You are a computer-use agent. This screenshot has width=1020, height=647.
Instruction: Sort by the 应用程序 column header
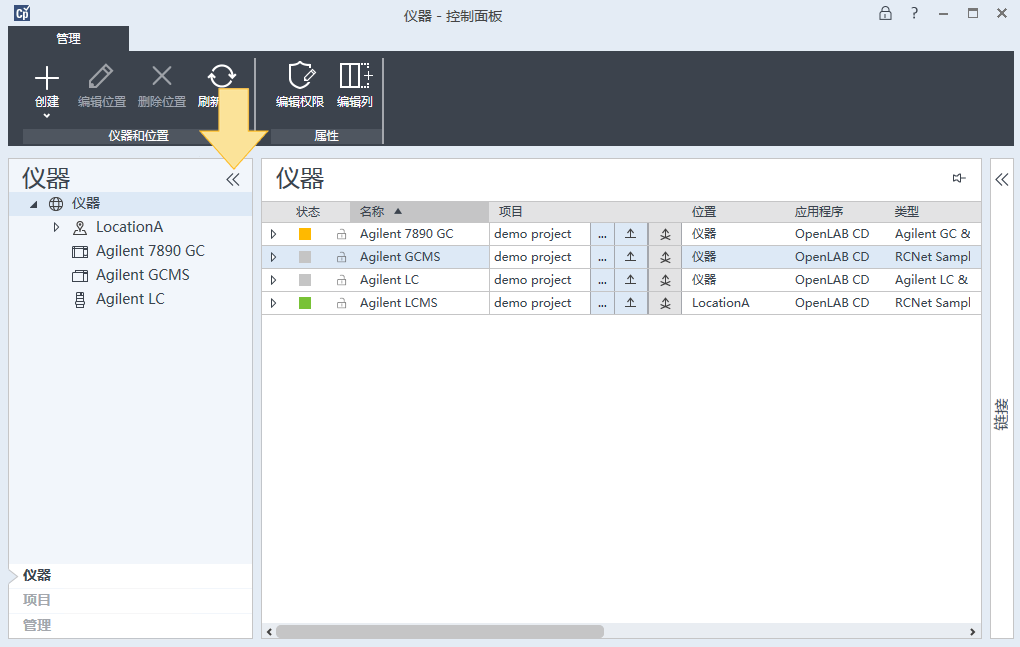point(819,212)
